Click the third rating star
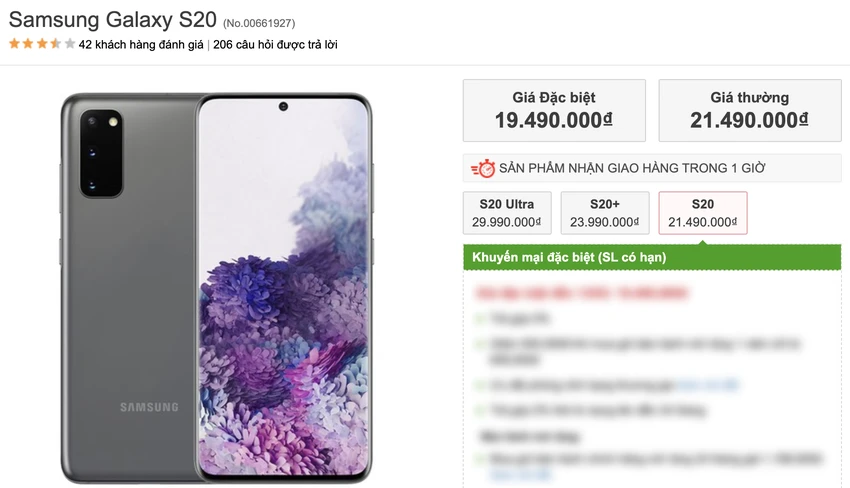 [42, 44]
